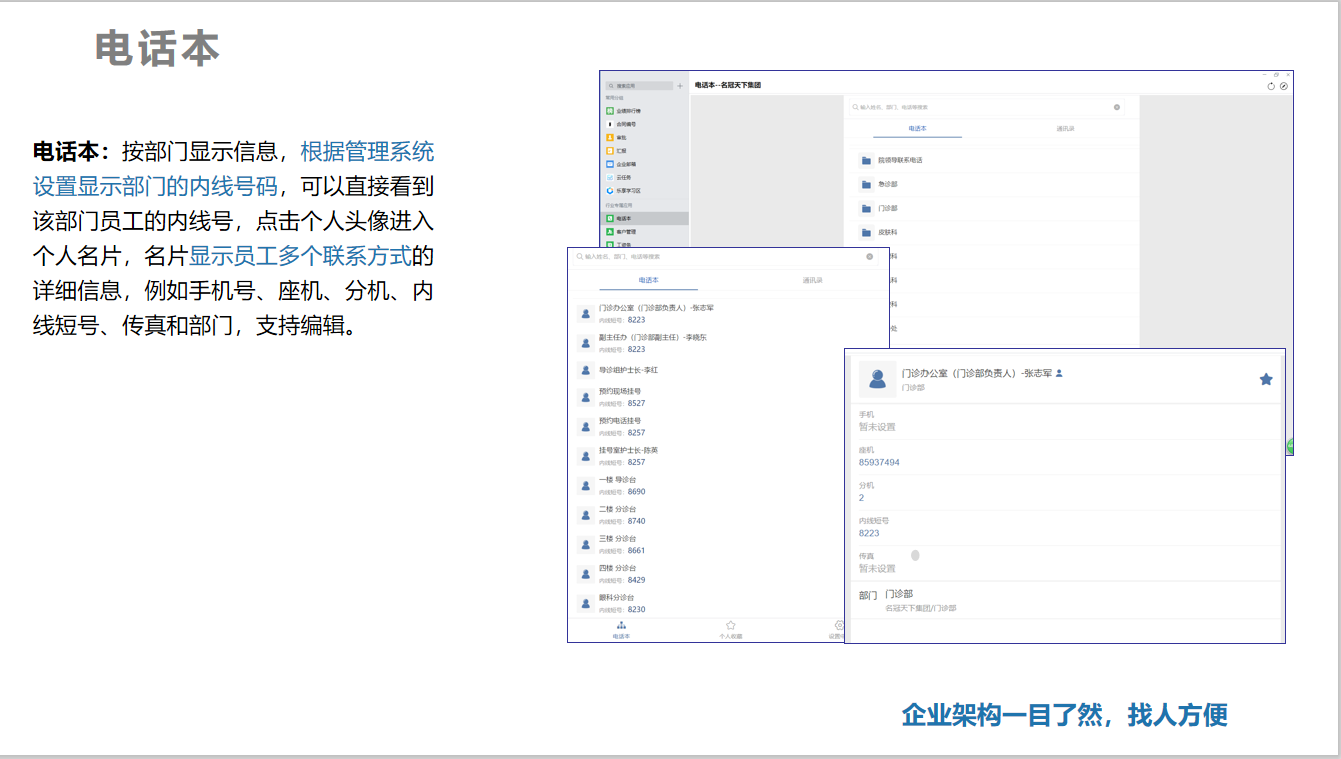Open the 皮肤科 folder icon
Image resolution: width=1341 pixels, height=759 pixels.
pos(866,232)
